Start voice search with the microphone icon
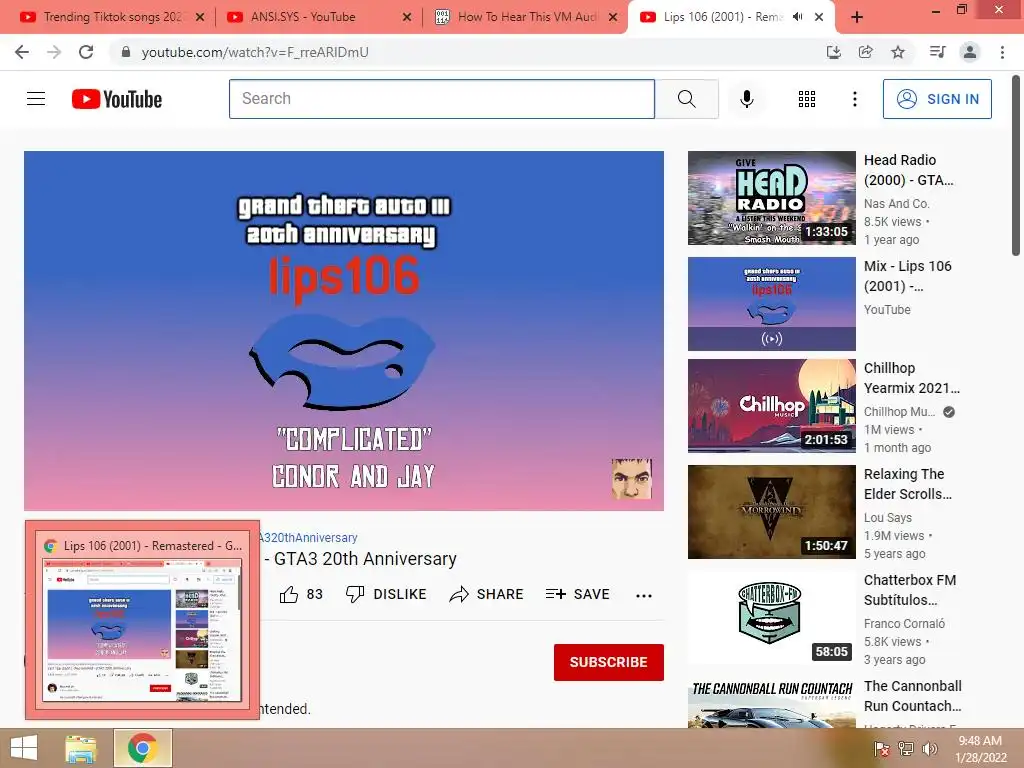This screenshot has width=1024, height=768. coord(747,99)
